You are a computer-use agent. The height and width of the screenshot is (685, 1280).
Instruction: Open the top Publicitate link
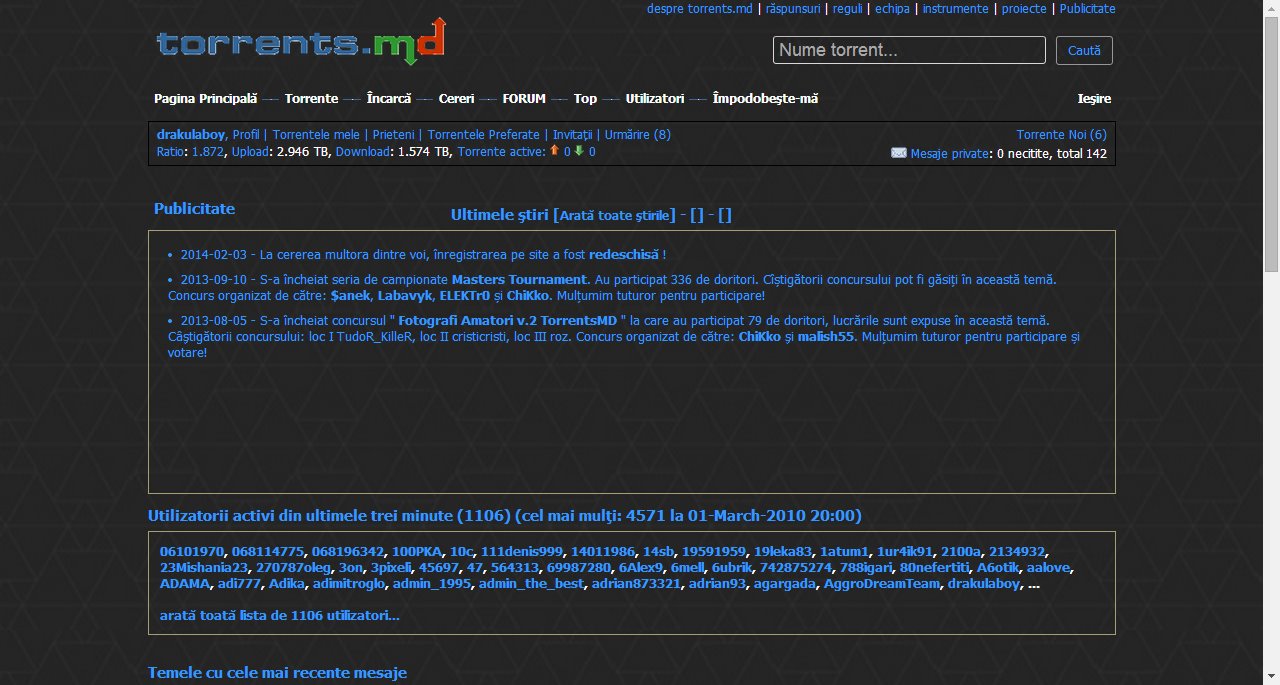click(x=1087, y=9)
